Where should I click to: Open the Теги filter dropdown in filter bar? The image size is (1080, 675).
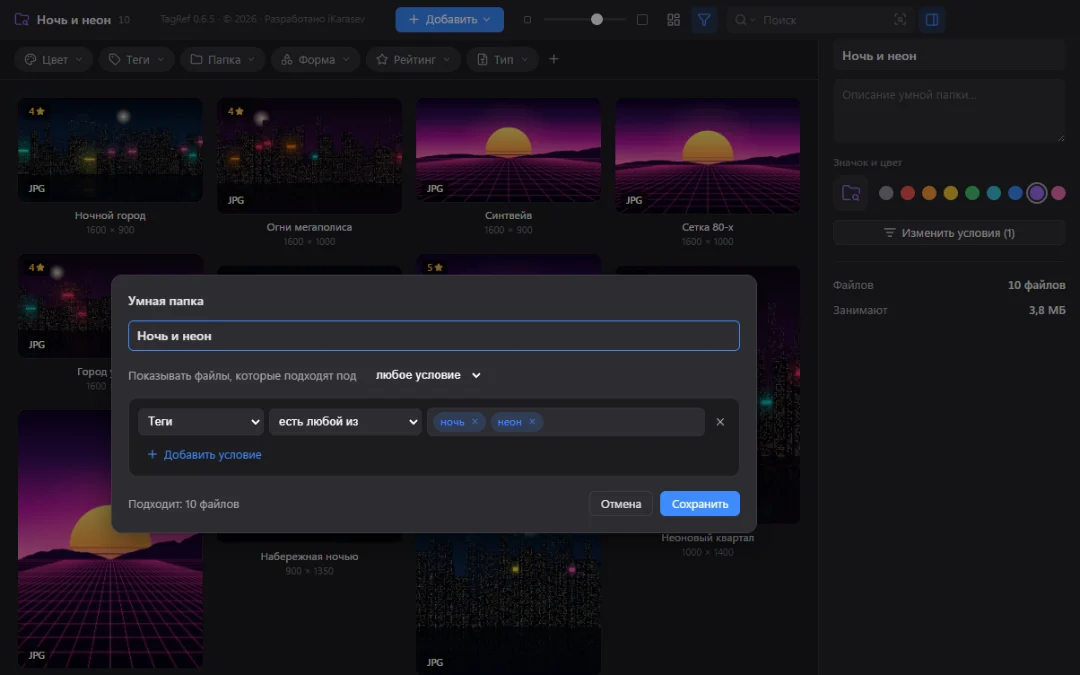(x=137, y=59)
